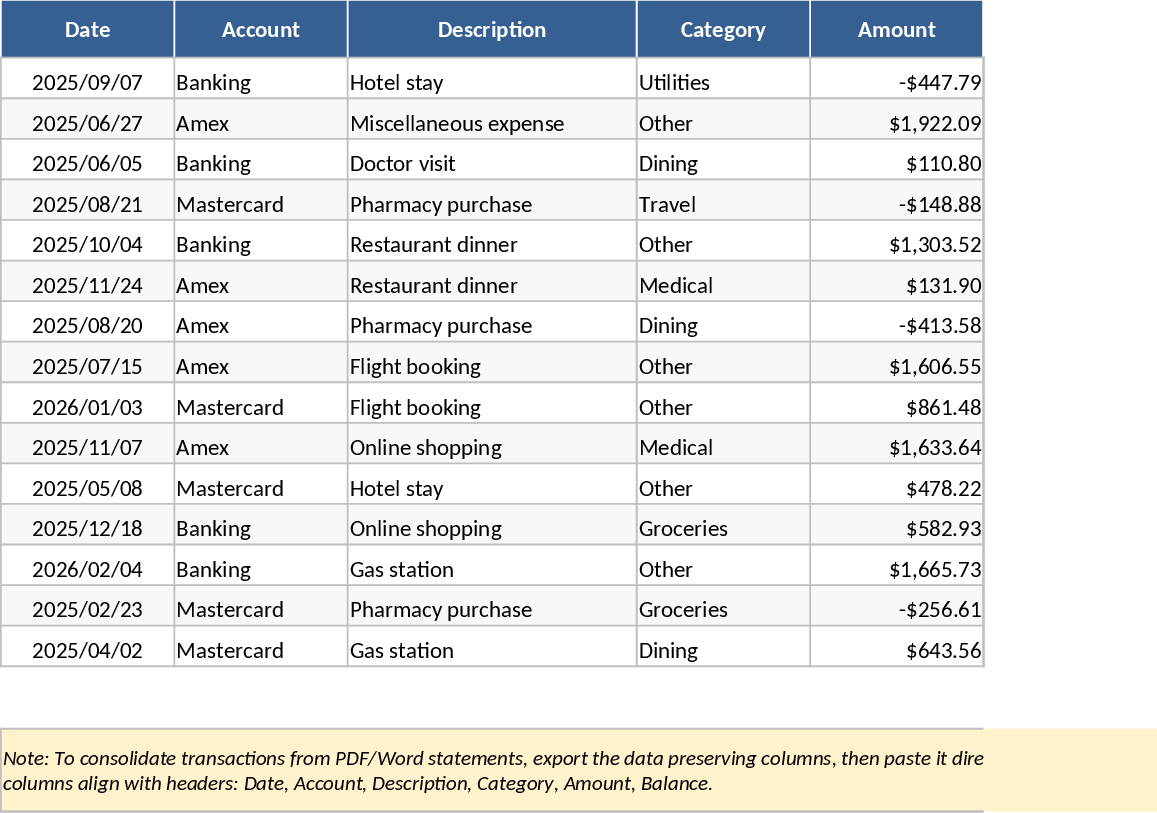Click the amount -$256.61

click(x=896, y=610)
